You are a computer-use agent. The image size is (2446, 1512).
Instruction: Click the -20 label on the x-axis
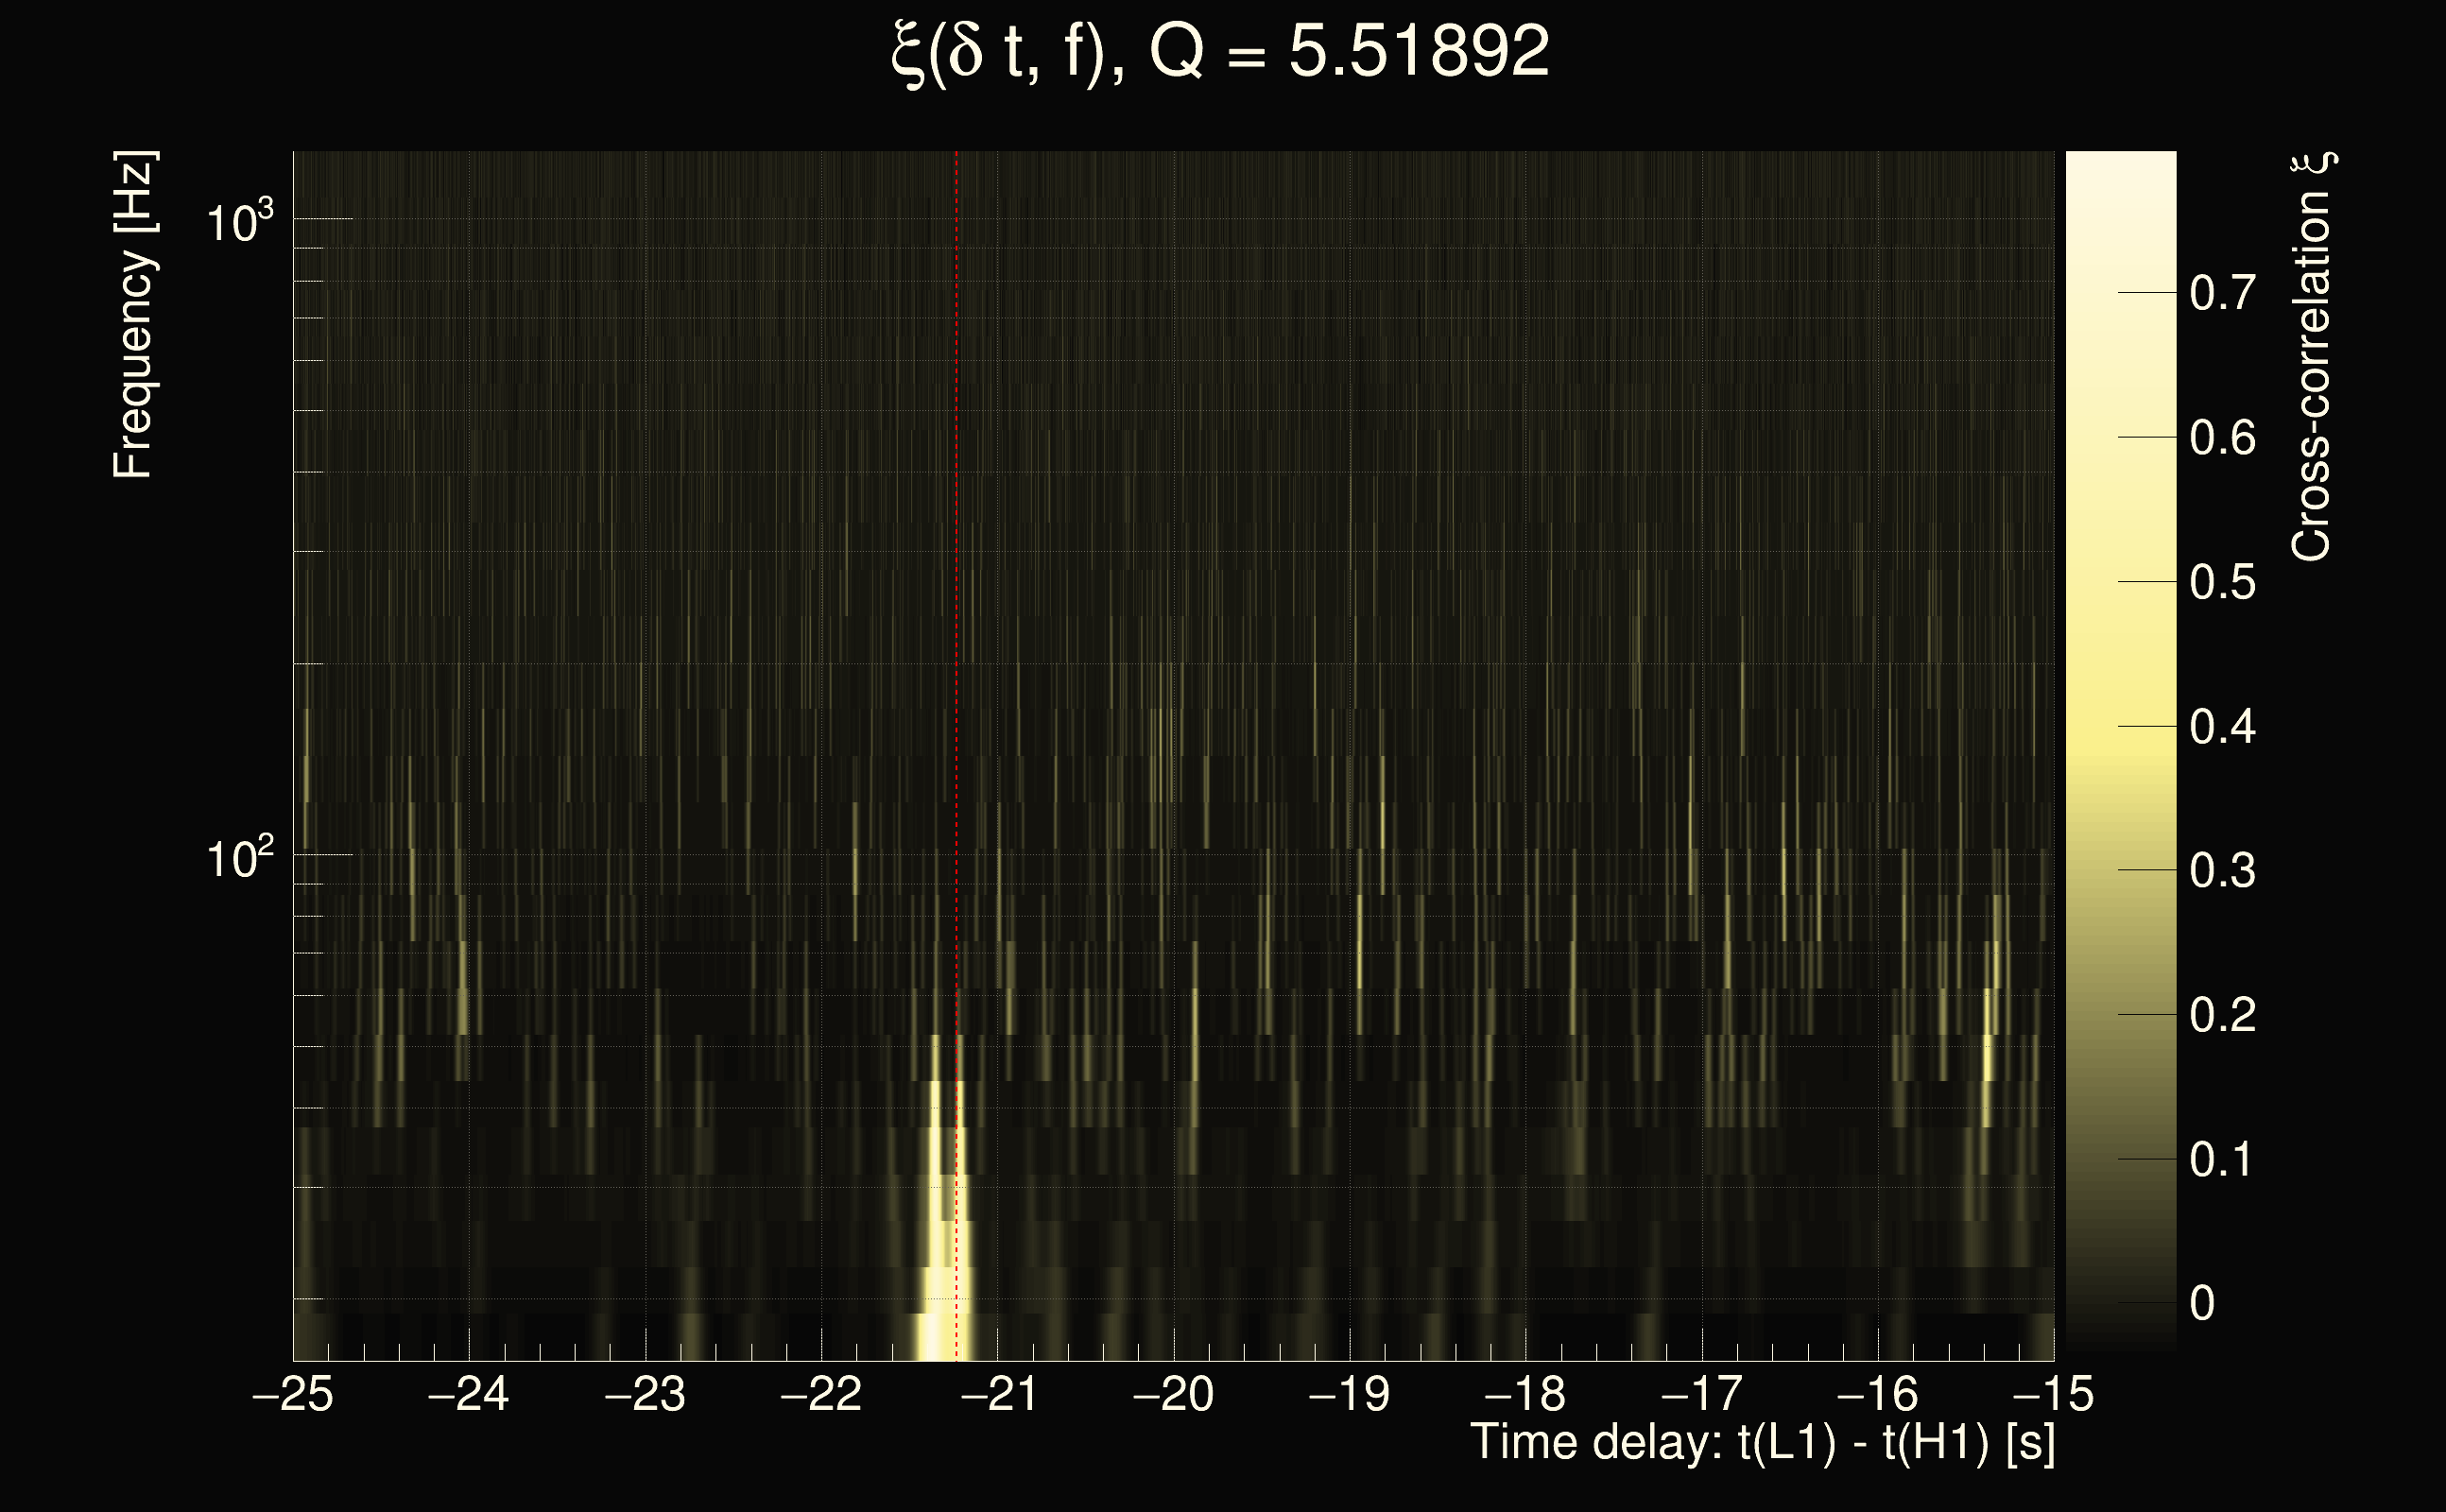click(x=1172, y=1395)
